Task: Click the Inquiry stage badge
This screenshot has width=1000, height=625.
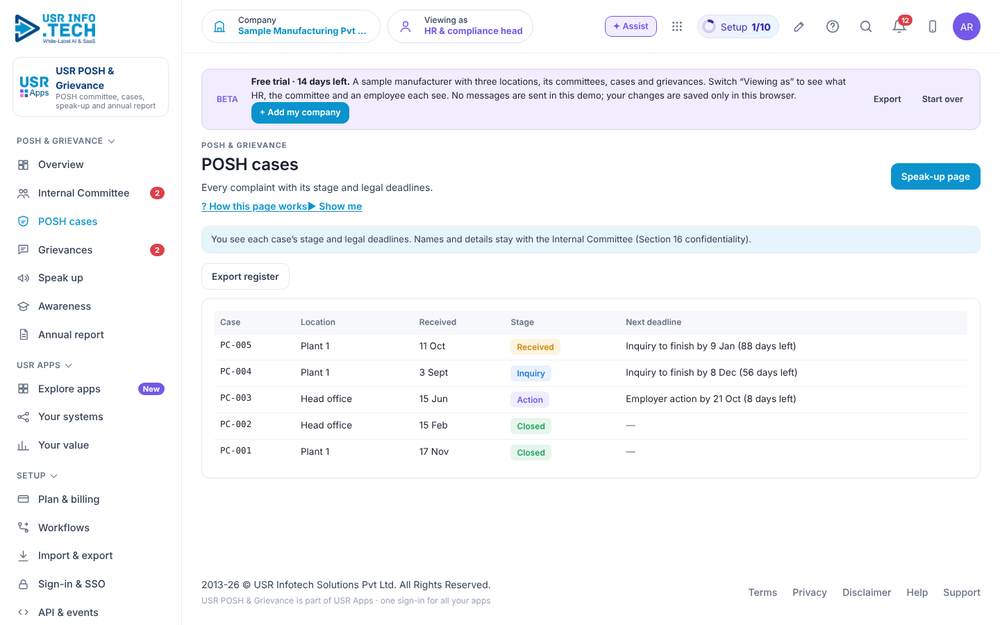Action: pos(531,373)
